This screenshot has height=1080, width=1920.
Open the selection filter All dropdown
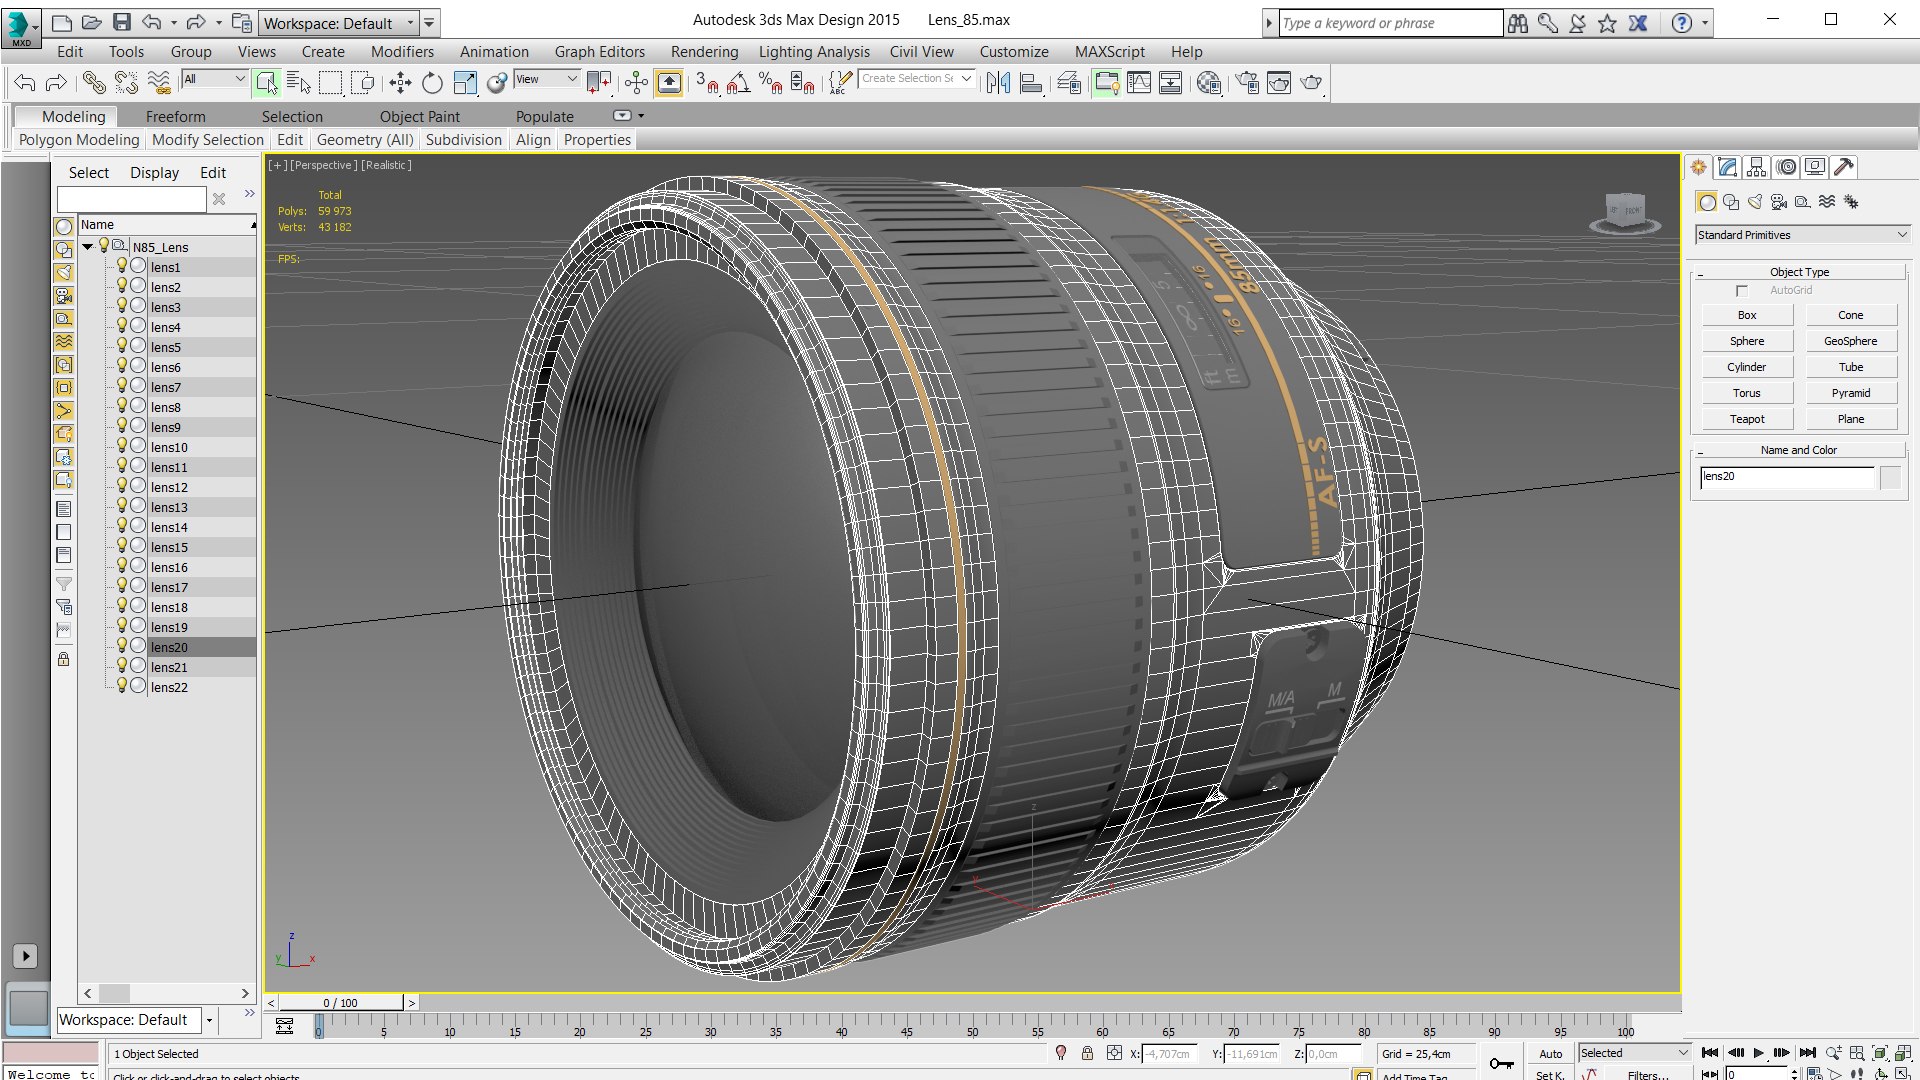pyautogui.click(x=214, y=79)
